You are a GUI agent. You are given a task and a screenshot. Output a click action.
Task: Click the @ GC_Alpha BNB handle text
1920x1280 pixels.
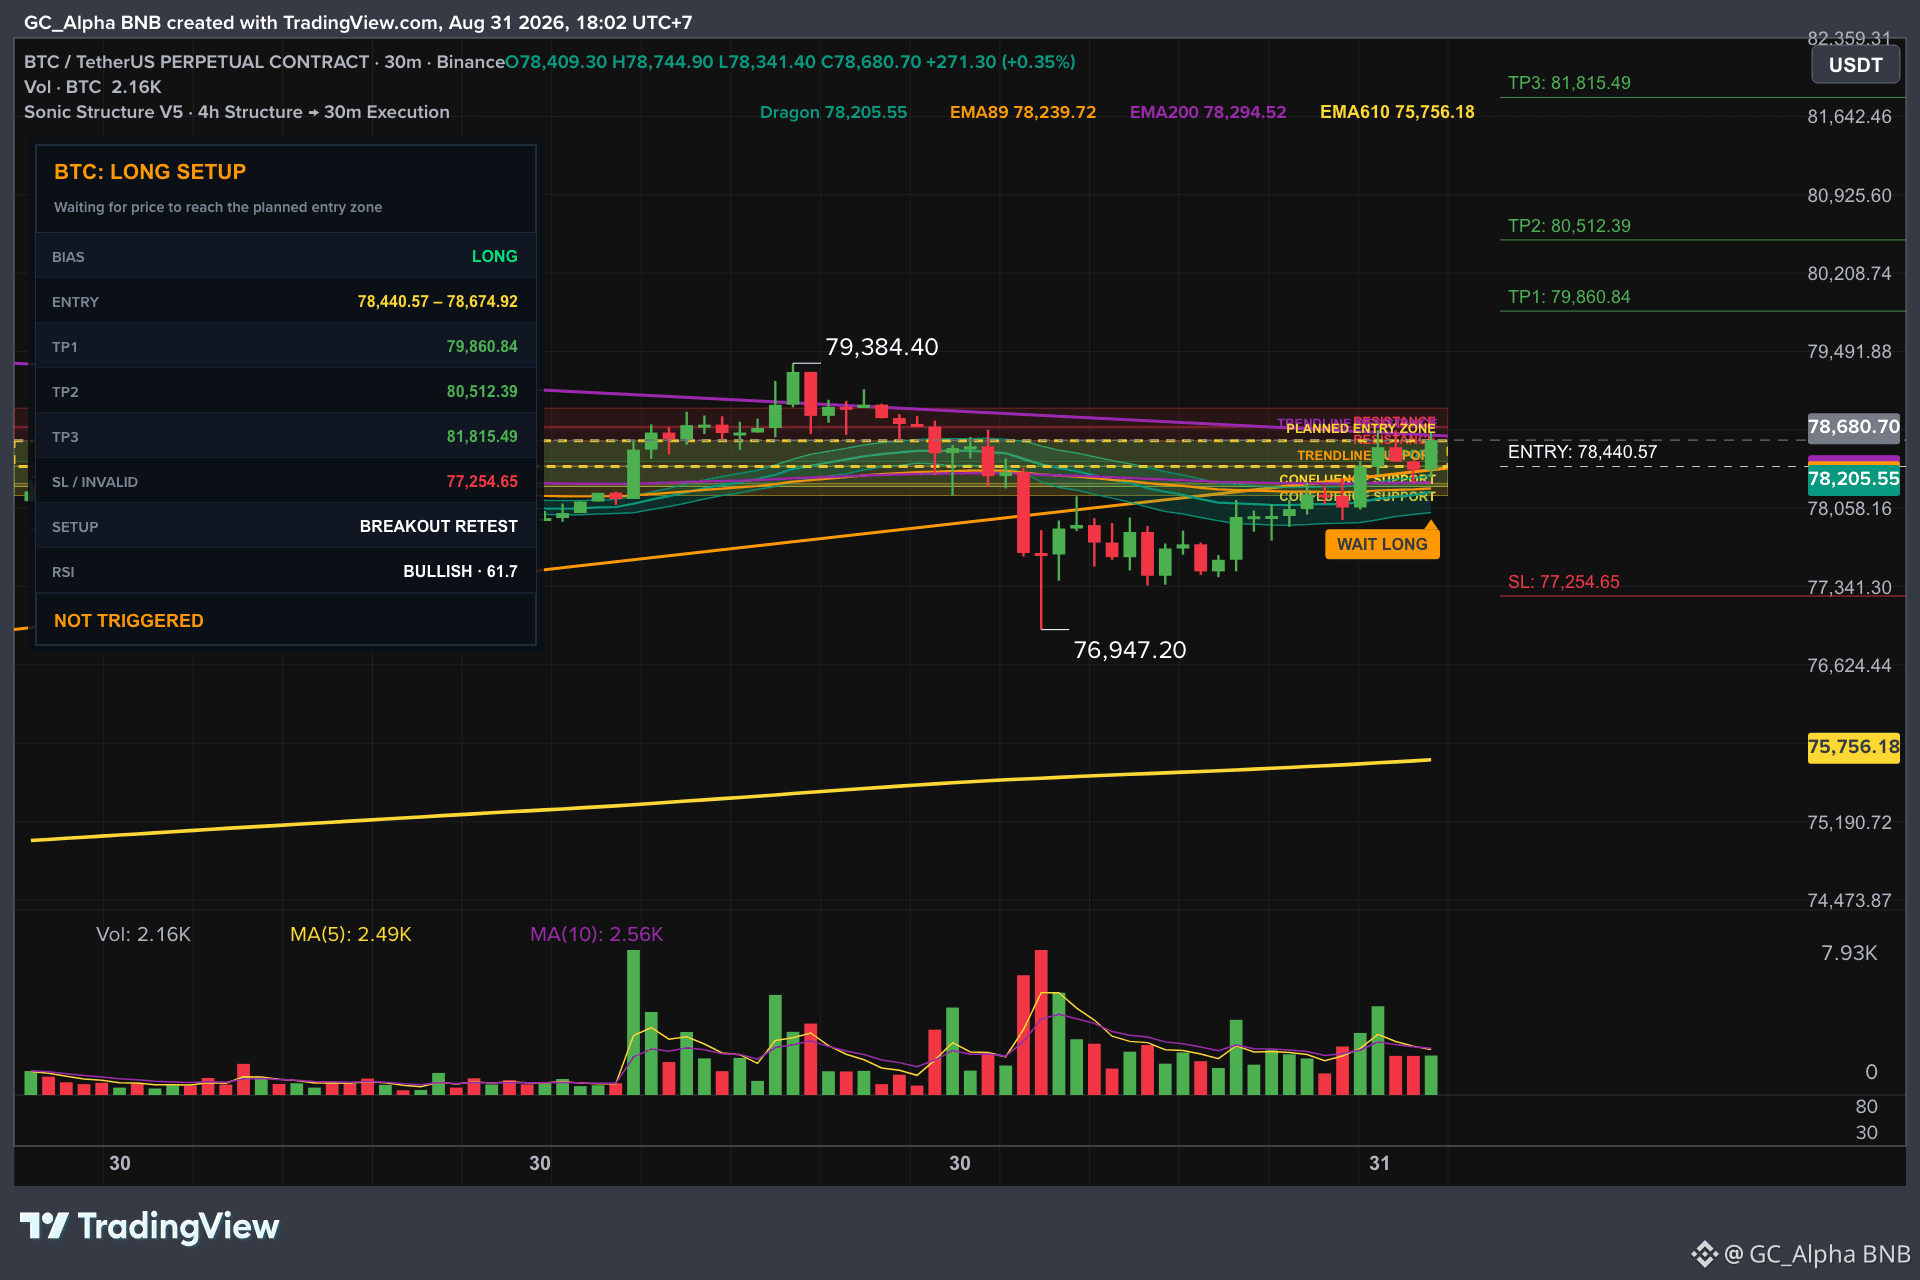(x=1817, y=1254)
